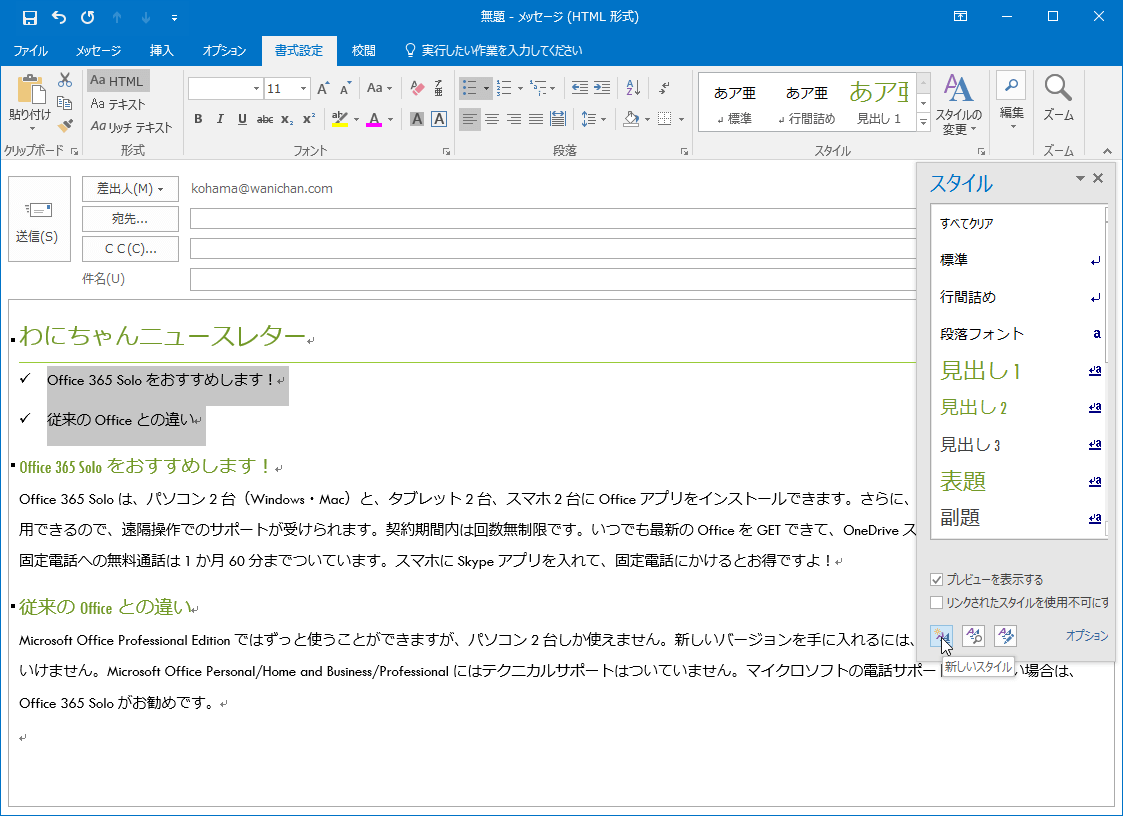The width and height of the screenshot is (1123, 816).
Task: Shrink font size with the smaller A icon
Action: pos(346,88)
